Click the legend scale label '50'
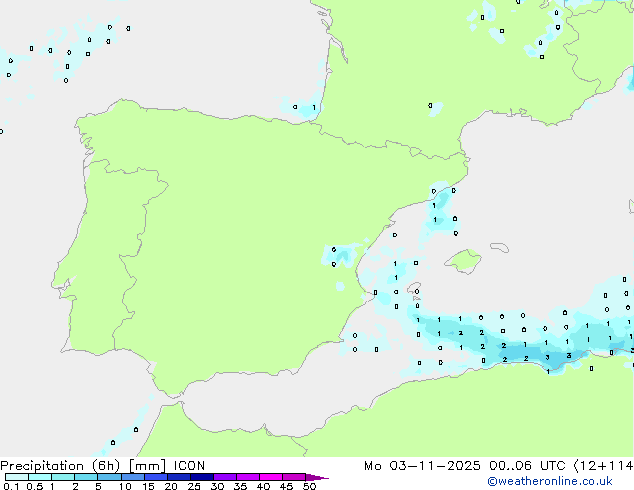The height and width of the screenshot is (490, 634). point(309,486)
